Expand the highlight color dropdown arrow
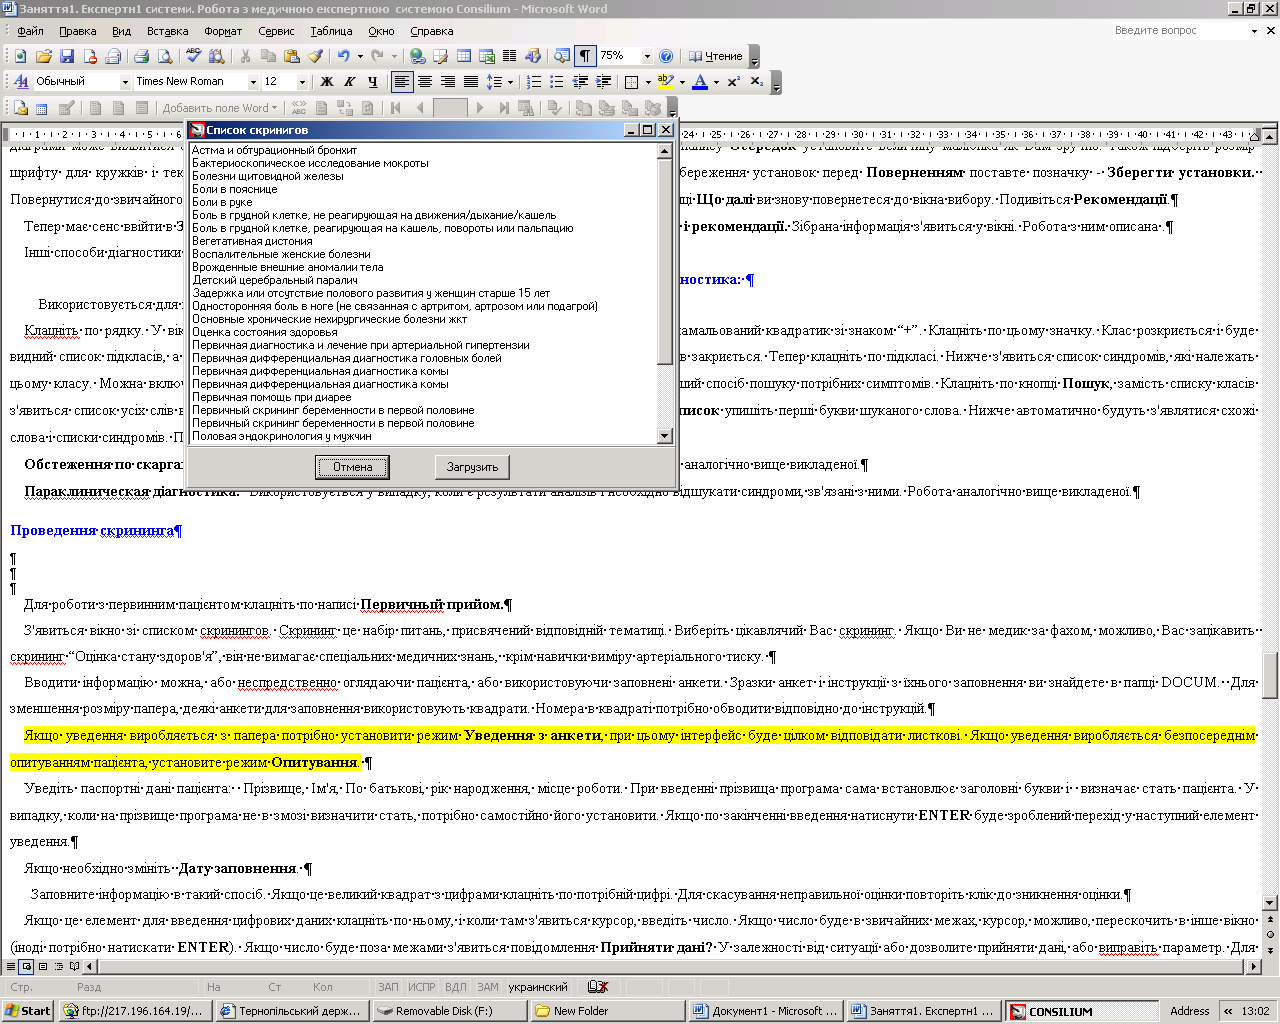 click(x=682, y=82)
